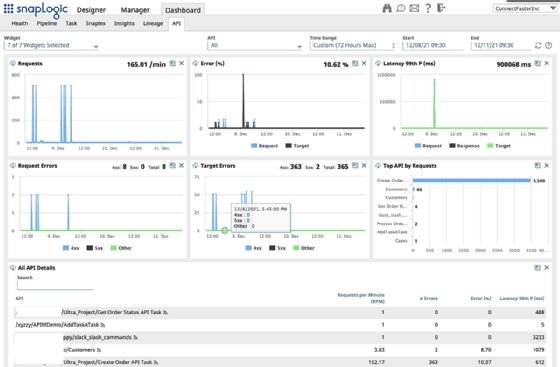Close the Latency 99th P widget

546,63
